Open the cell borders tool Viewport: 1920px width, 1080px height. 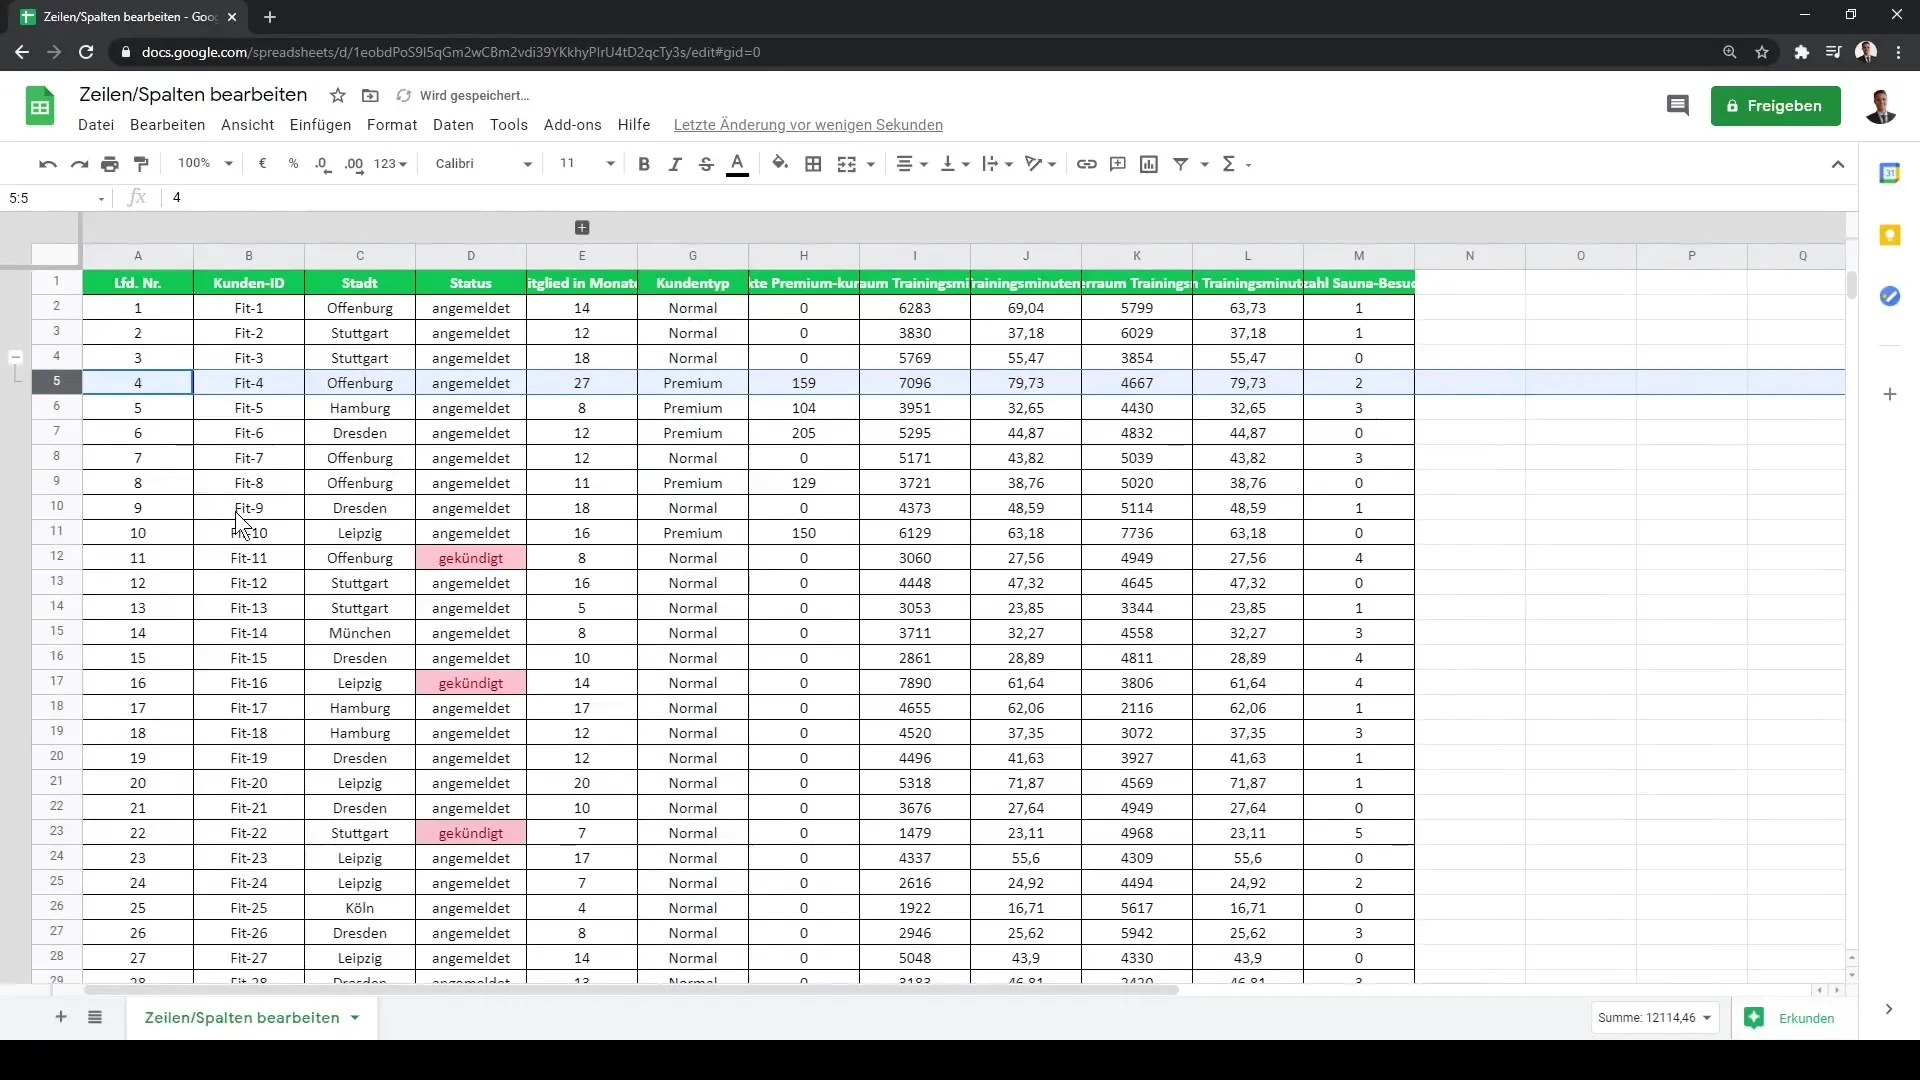coord(813,164)
